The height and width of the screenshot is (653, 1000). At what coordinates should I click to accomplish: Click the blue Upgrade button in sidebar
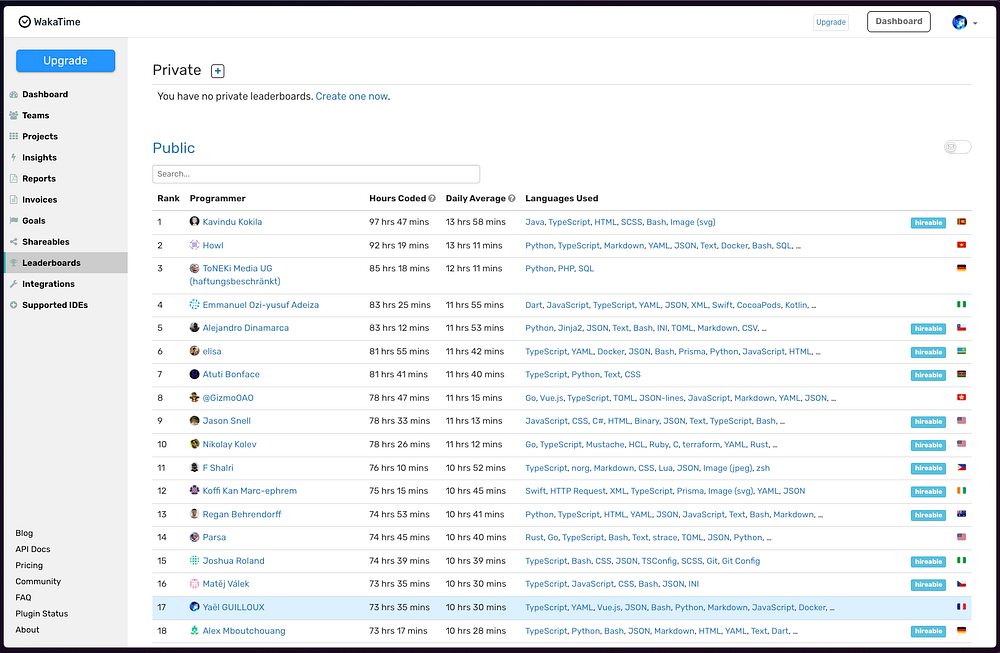point(66,61)
